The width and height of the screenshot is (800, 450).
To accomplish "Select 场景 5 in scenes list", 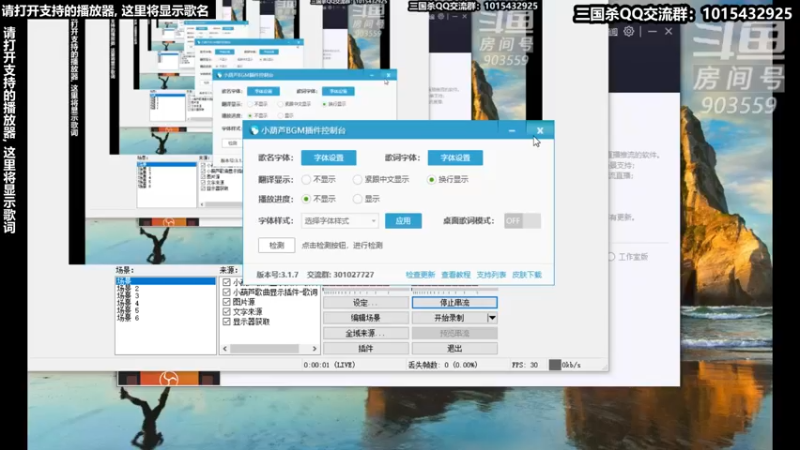I will (x=128, y=310).
